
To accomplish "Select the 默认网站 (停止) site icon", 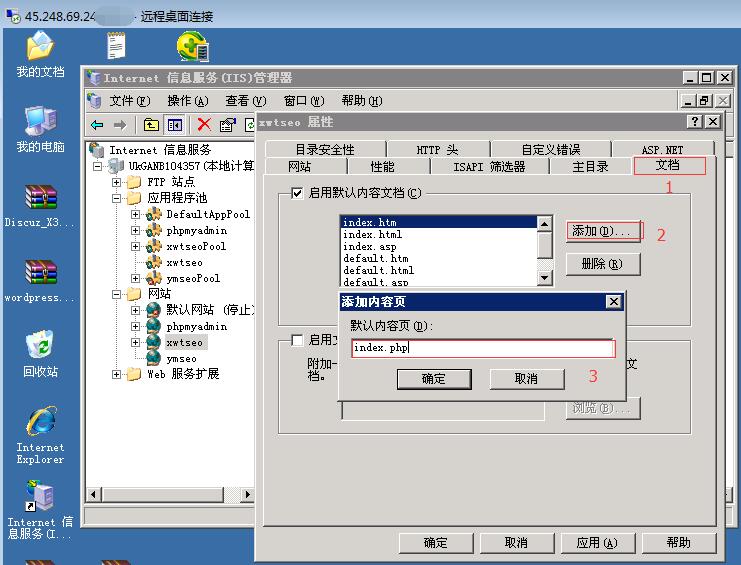I will point(154,310).
